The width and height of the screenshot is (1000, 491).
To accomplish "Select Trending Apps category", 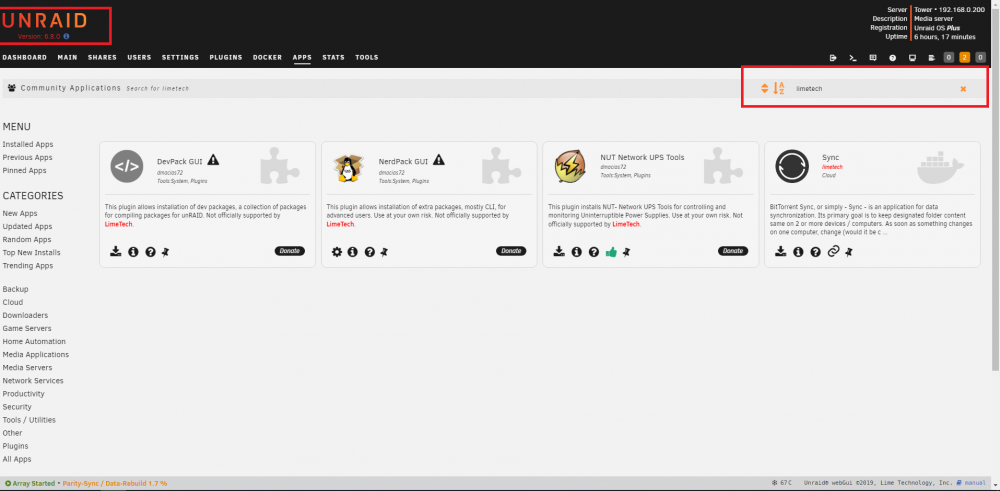I will click(x=27, y=266).
